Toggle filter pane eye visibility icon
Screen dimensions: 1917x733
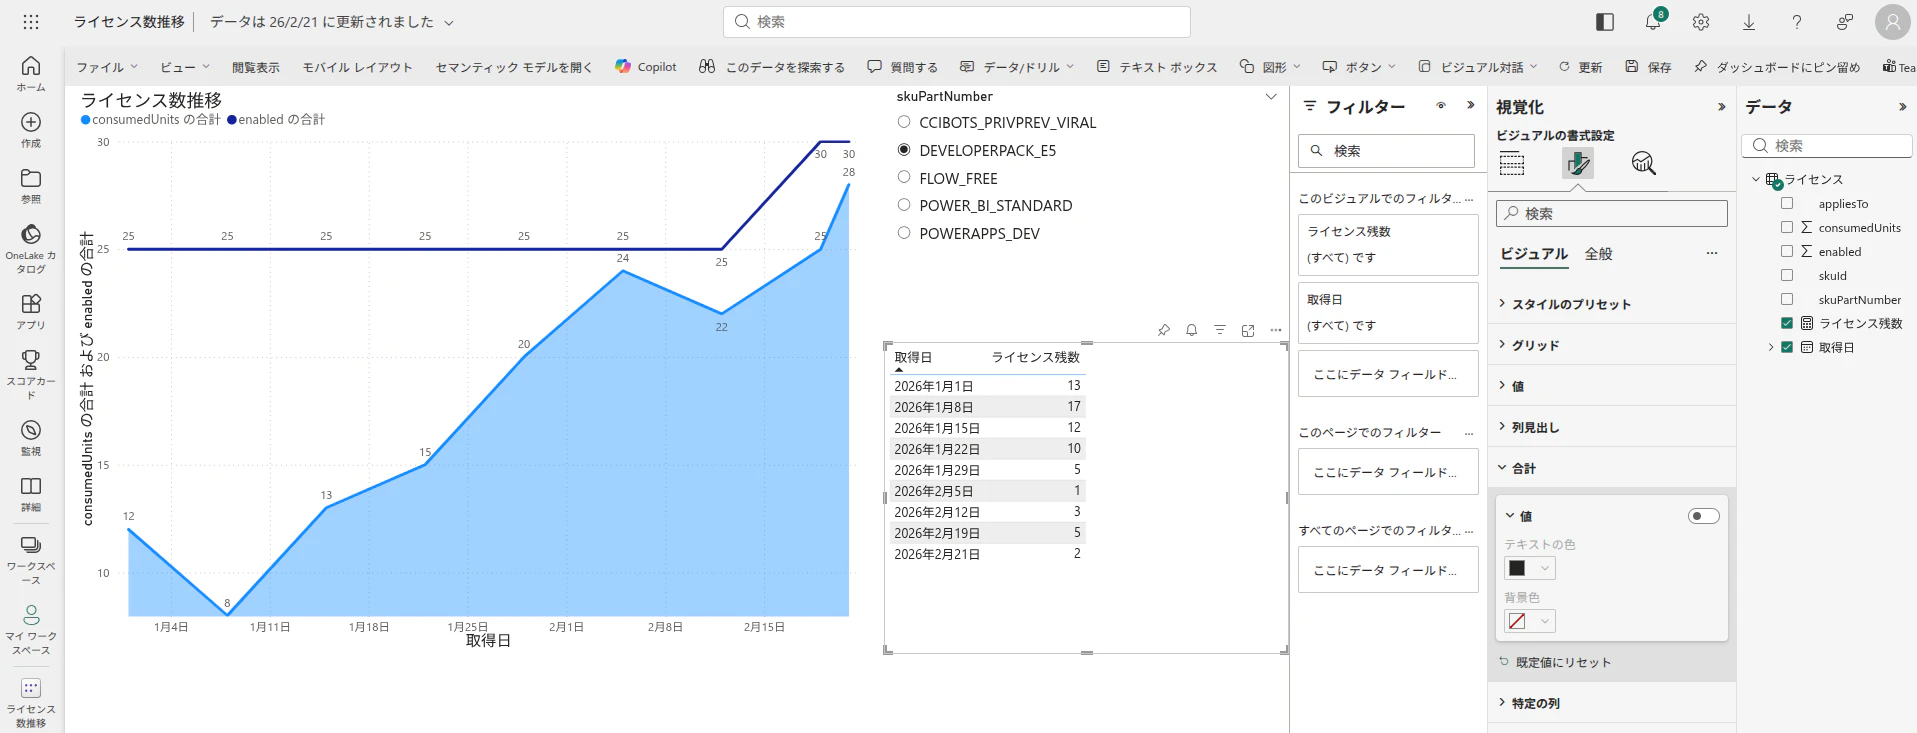[x=1441, y=106]
